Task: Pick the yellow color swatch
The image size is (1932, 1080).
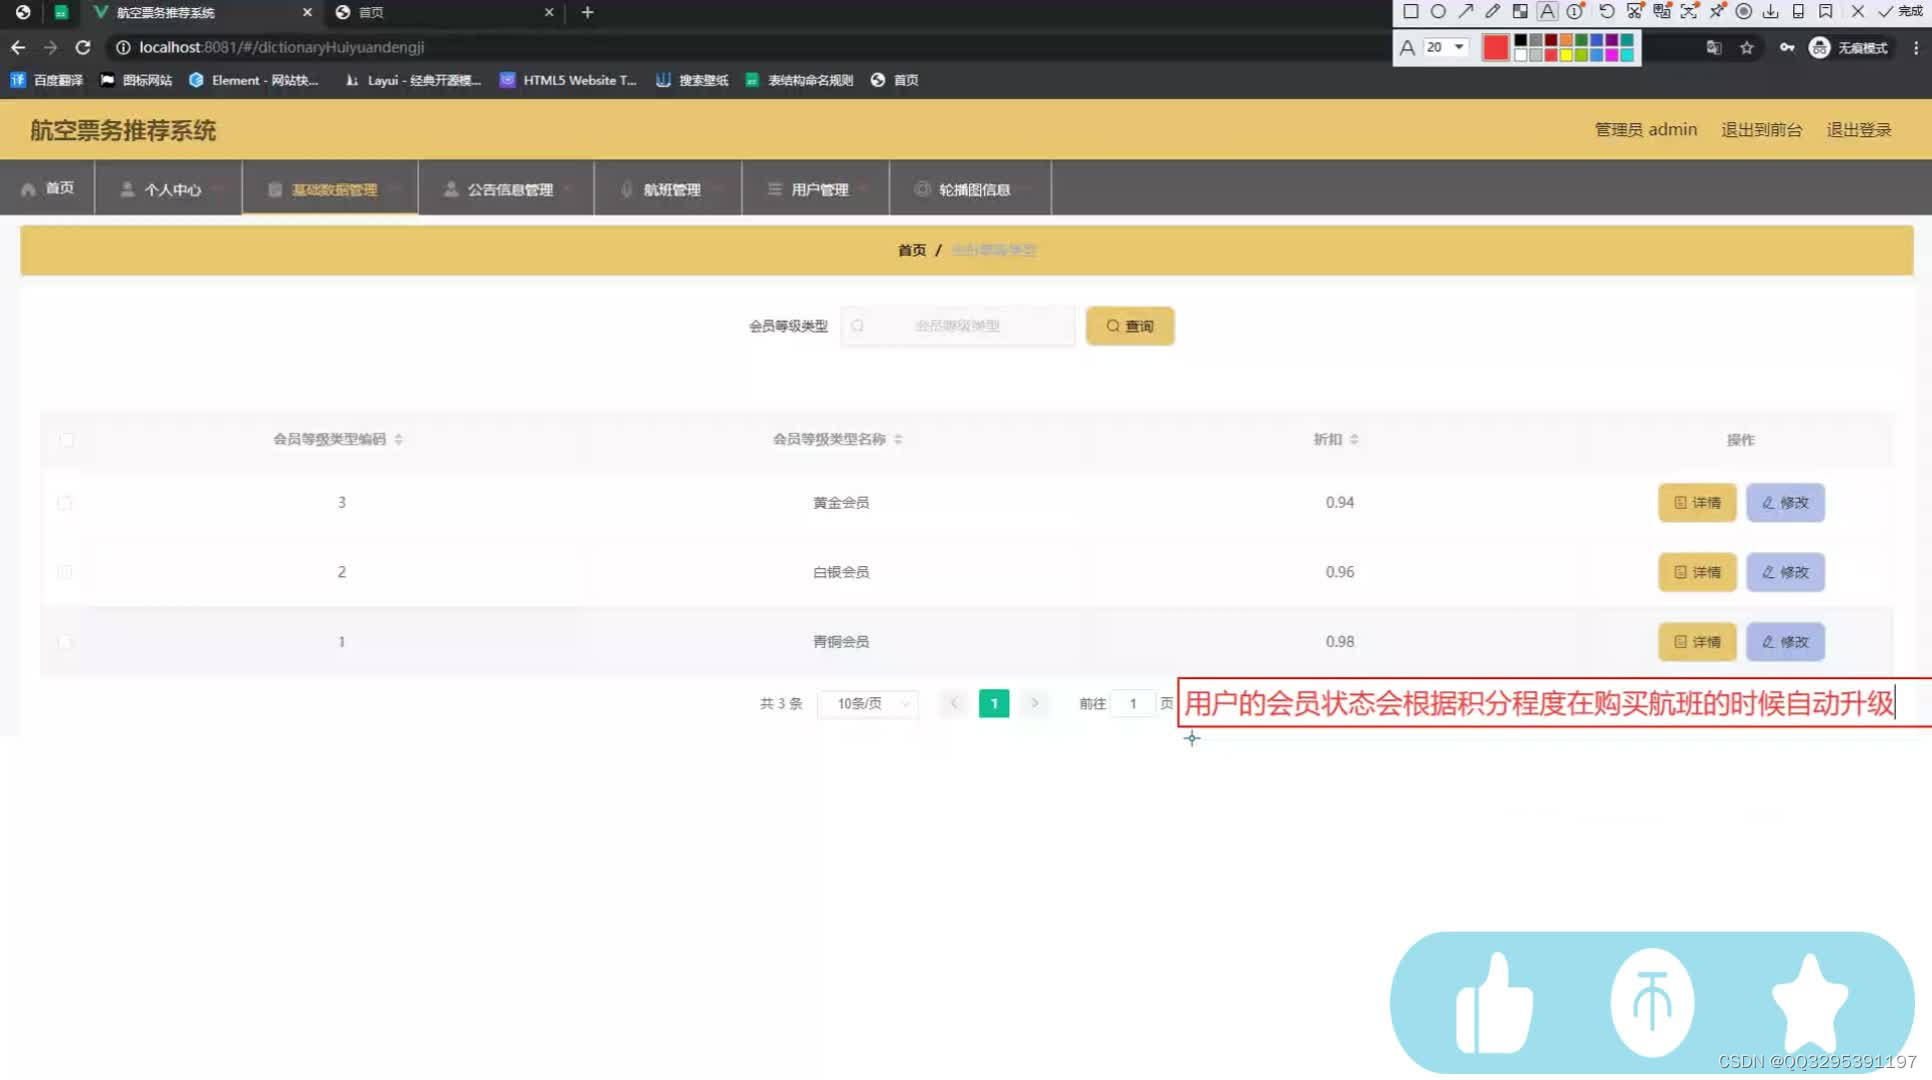Action: (x=1566, y=55)
